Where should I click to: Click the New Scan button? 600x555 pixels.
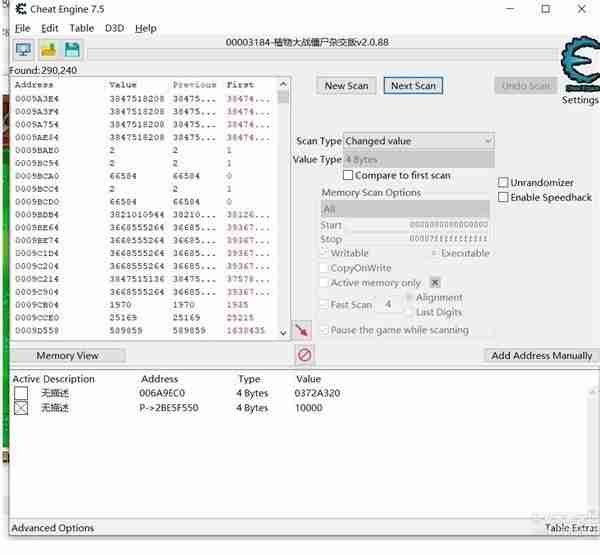(x=346, y=86)
